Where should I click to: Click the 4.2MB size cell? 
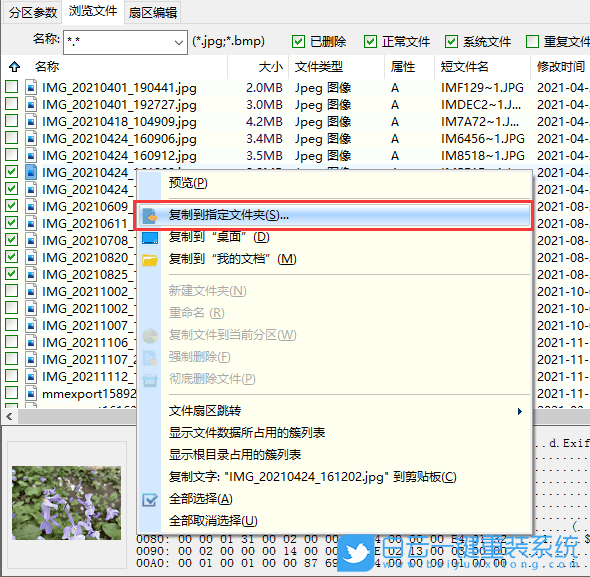click(x=264, y=122)
